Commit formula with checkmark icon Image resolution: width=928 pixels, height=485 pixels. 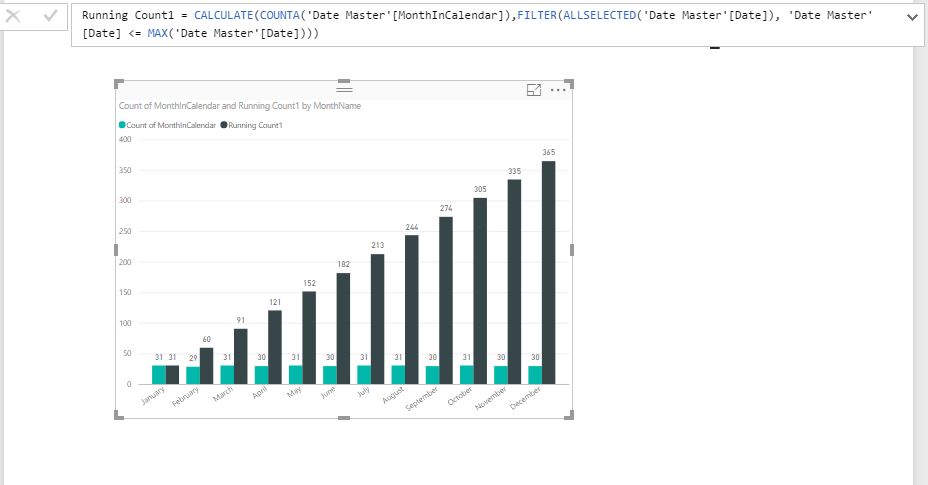click(50, 15)
